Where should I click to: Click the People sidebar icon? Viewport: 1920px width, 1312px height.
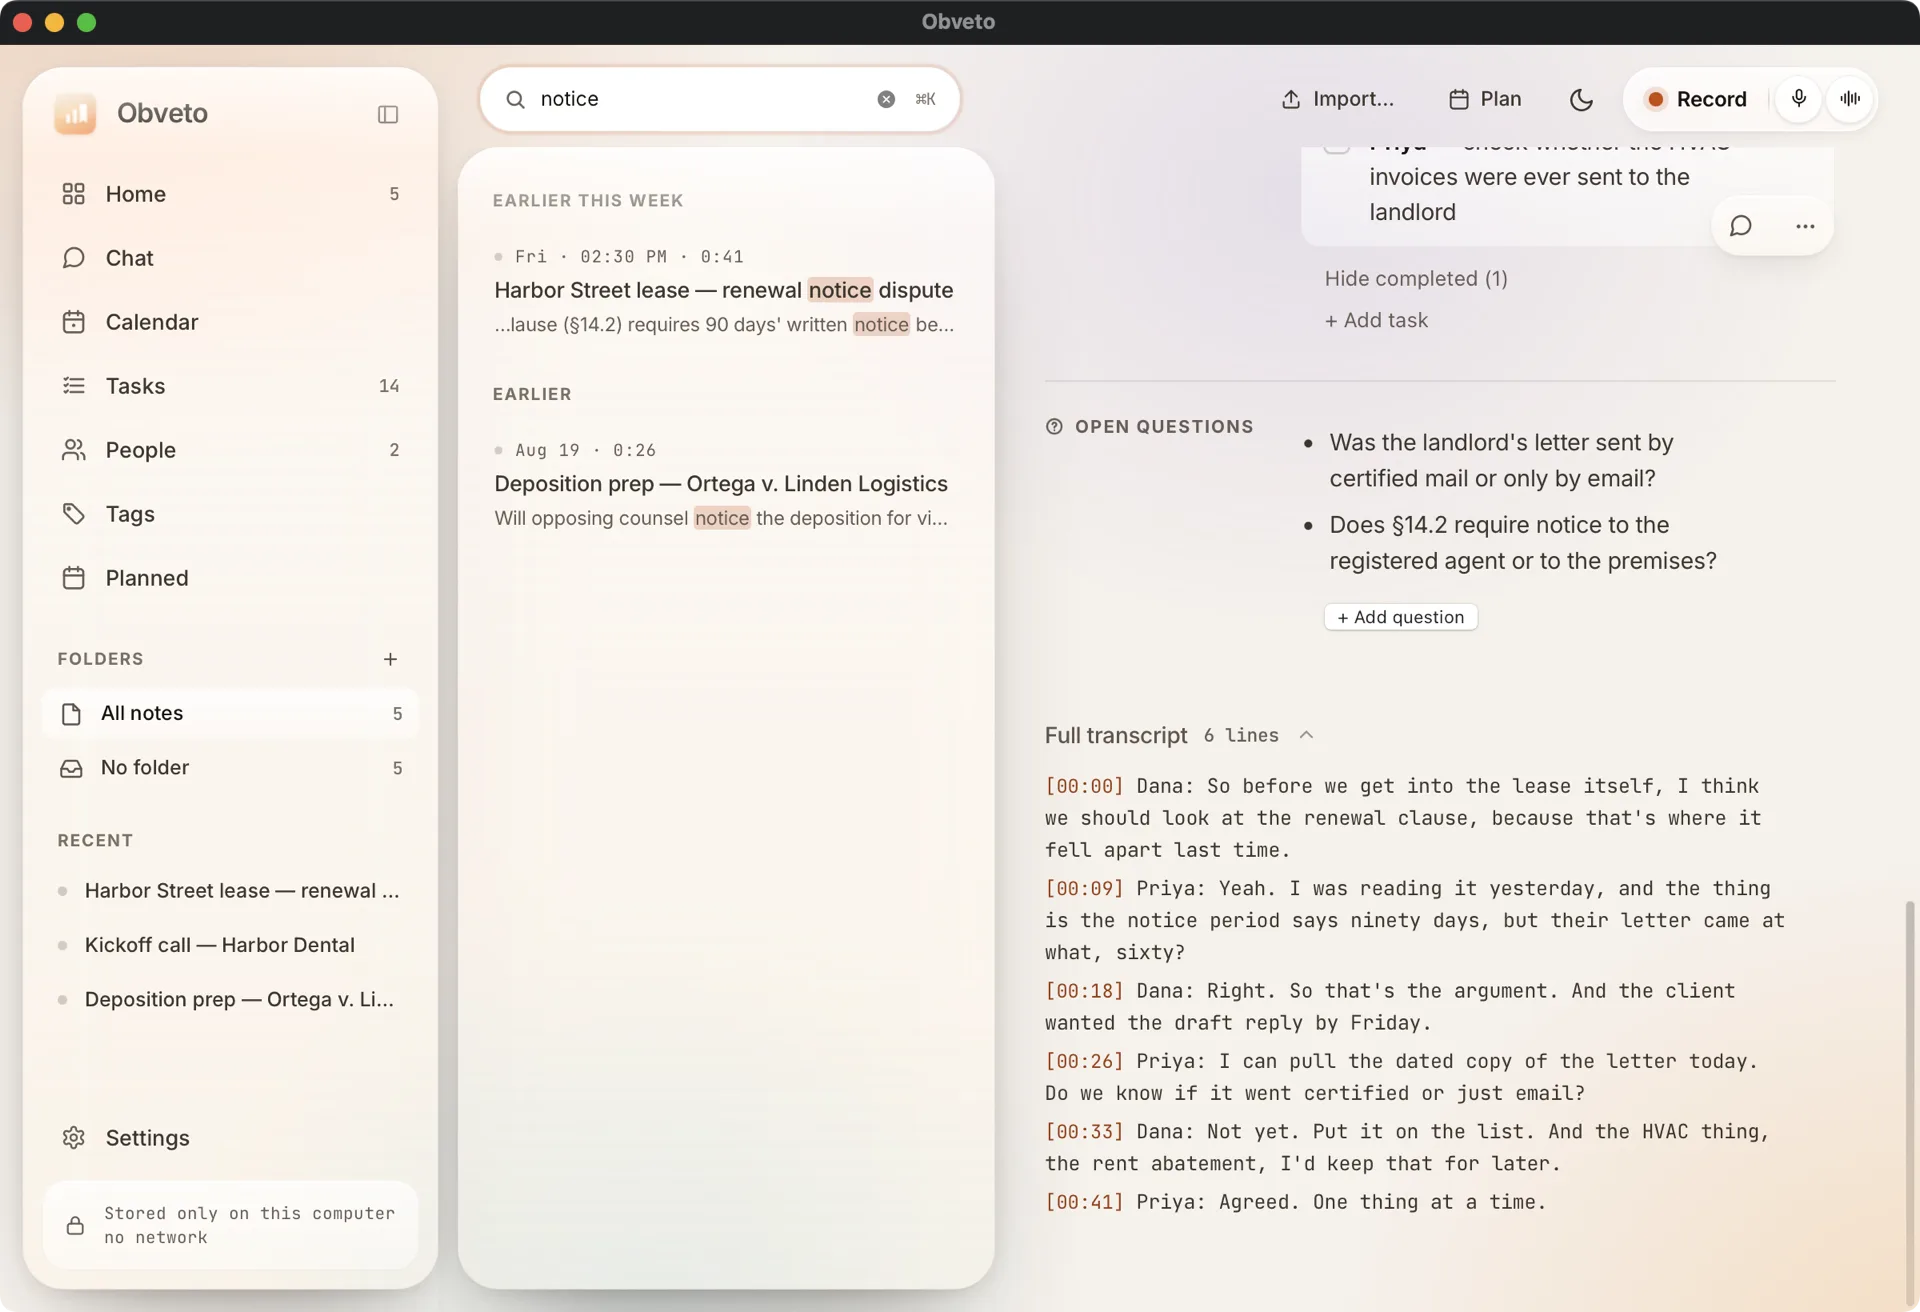point(73,450)
